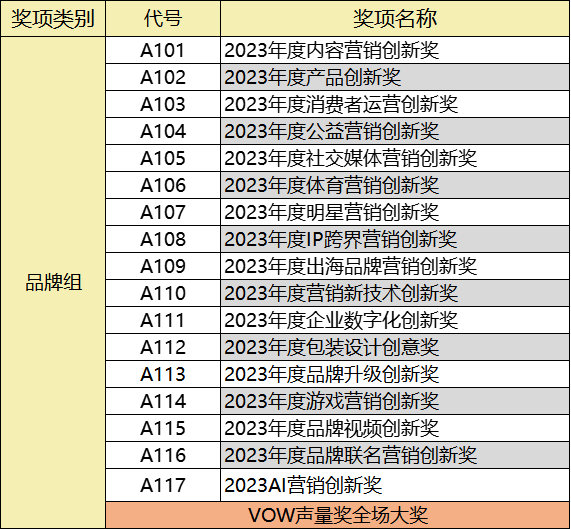Click 2023年度产品创新奖 cell
This screenshot has width=571, height=530.
[x=395, y=77]
